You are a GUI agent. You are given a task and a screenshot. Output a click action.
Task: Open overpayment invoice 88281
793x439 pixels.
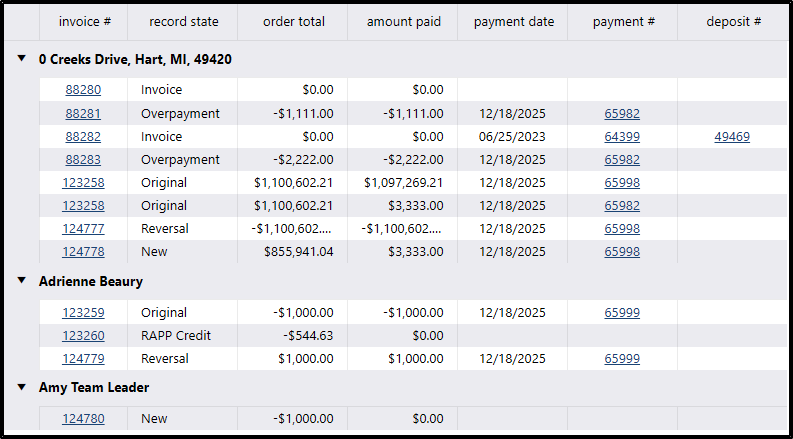point(83,114)
